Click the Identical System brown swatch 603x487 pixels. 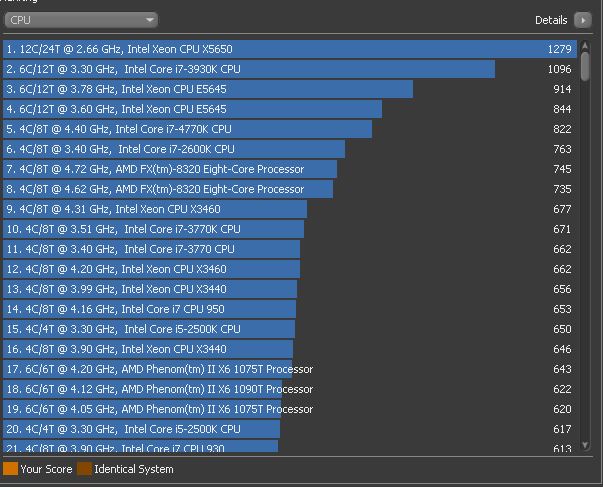[84, 469]
